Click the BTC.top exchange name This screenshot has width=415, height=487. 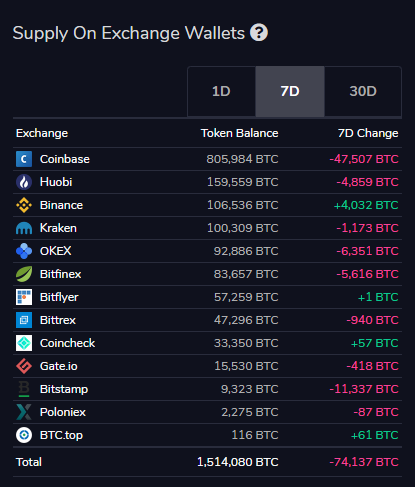(x=61, y=435)
